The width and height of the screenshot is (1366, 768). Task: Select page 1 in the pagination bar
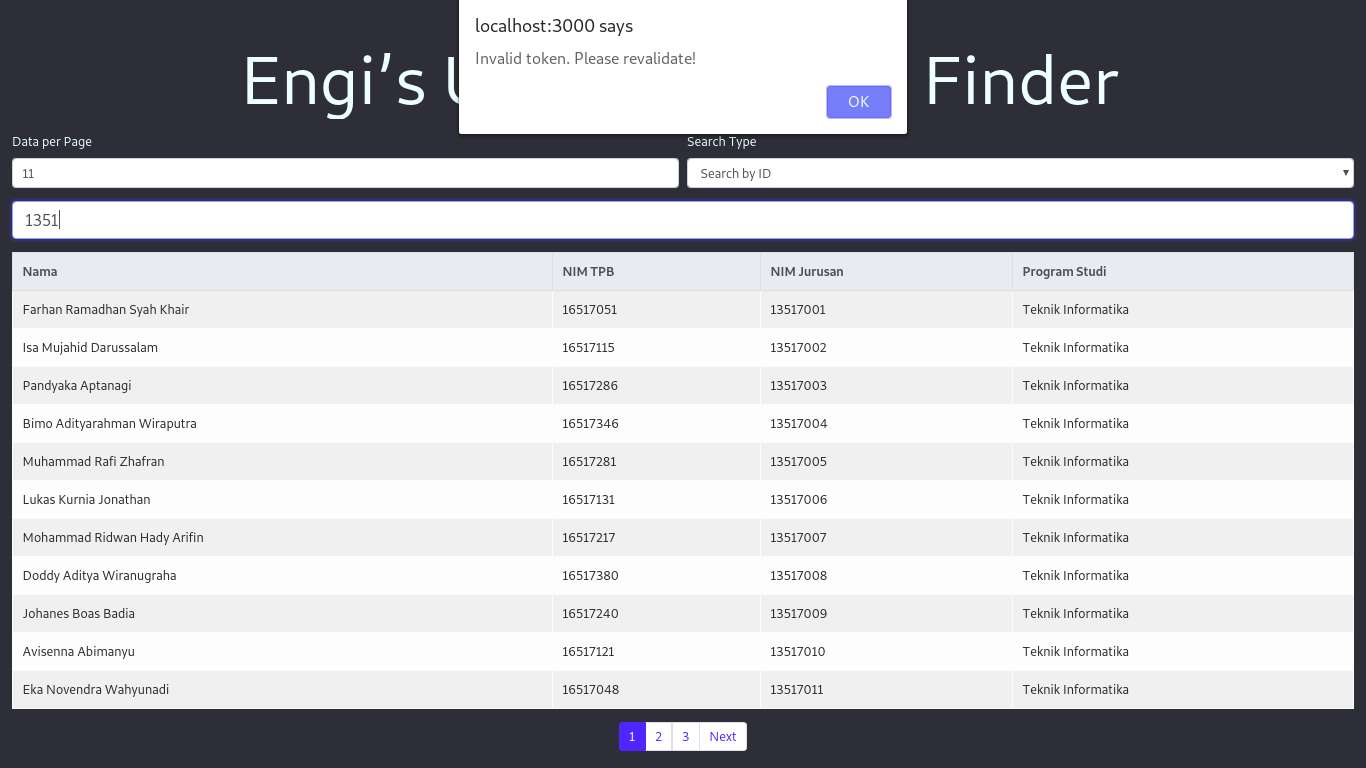(x=632, y=736)
